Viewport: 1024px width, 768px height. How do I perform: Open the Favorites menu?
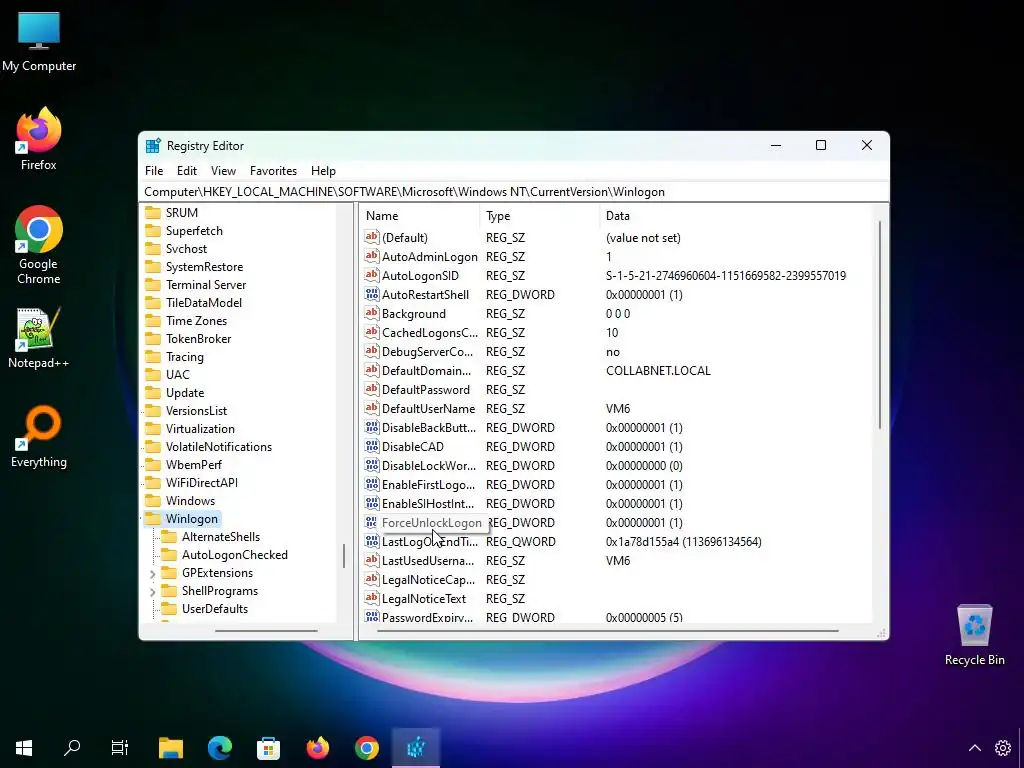pyautogui.click(x=273, y=170)
